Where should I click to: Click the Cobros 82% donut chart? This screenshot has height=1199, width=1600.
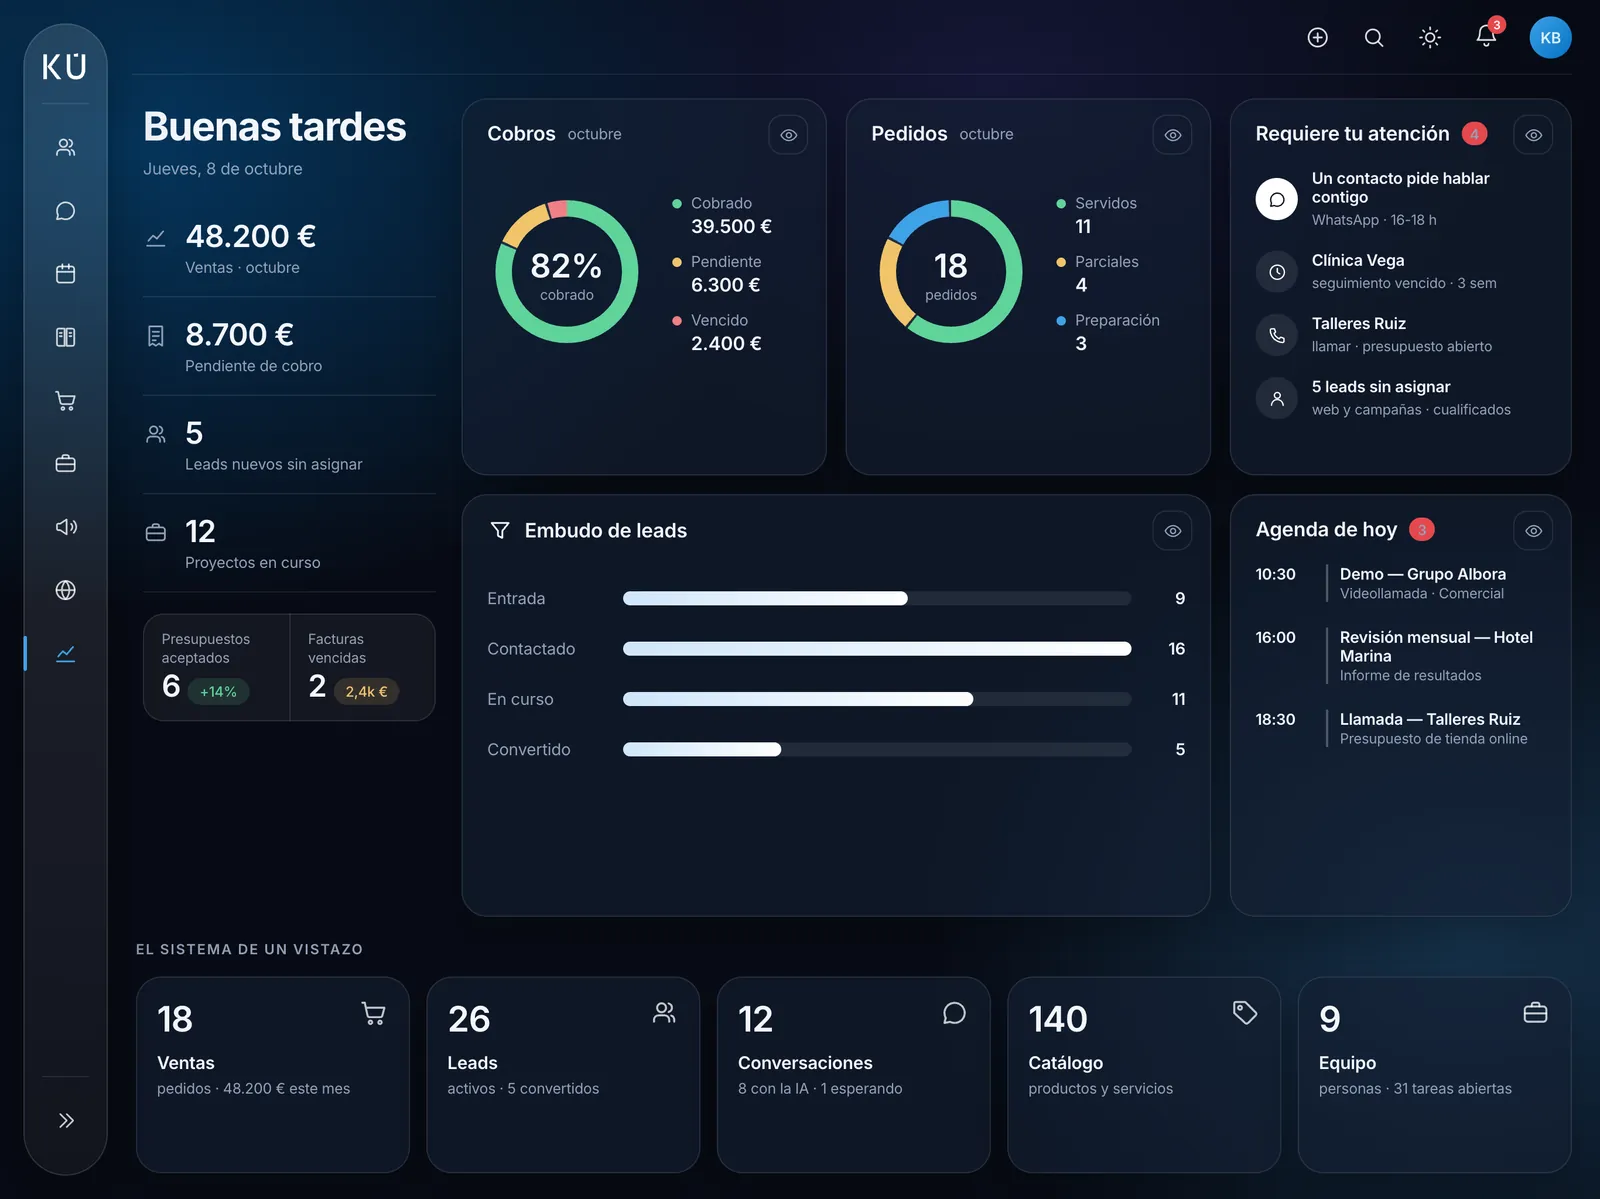[x=567, y=272]
